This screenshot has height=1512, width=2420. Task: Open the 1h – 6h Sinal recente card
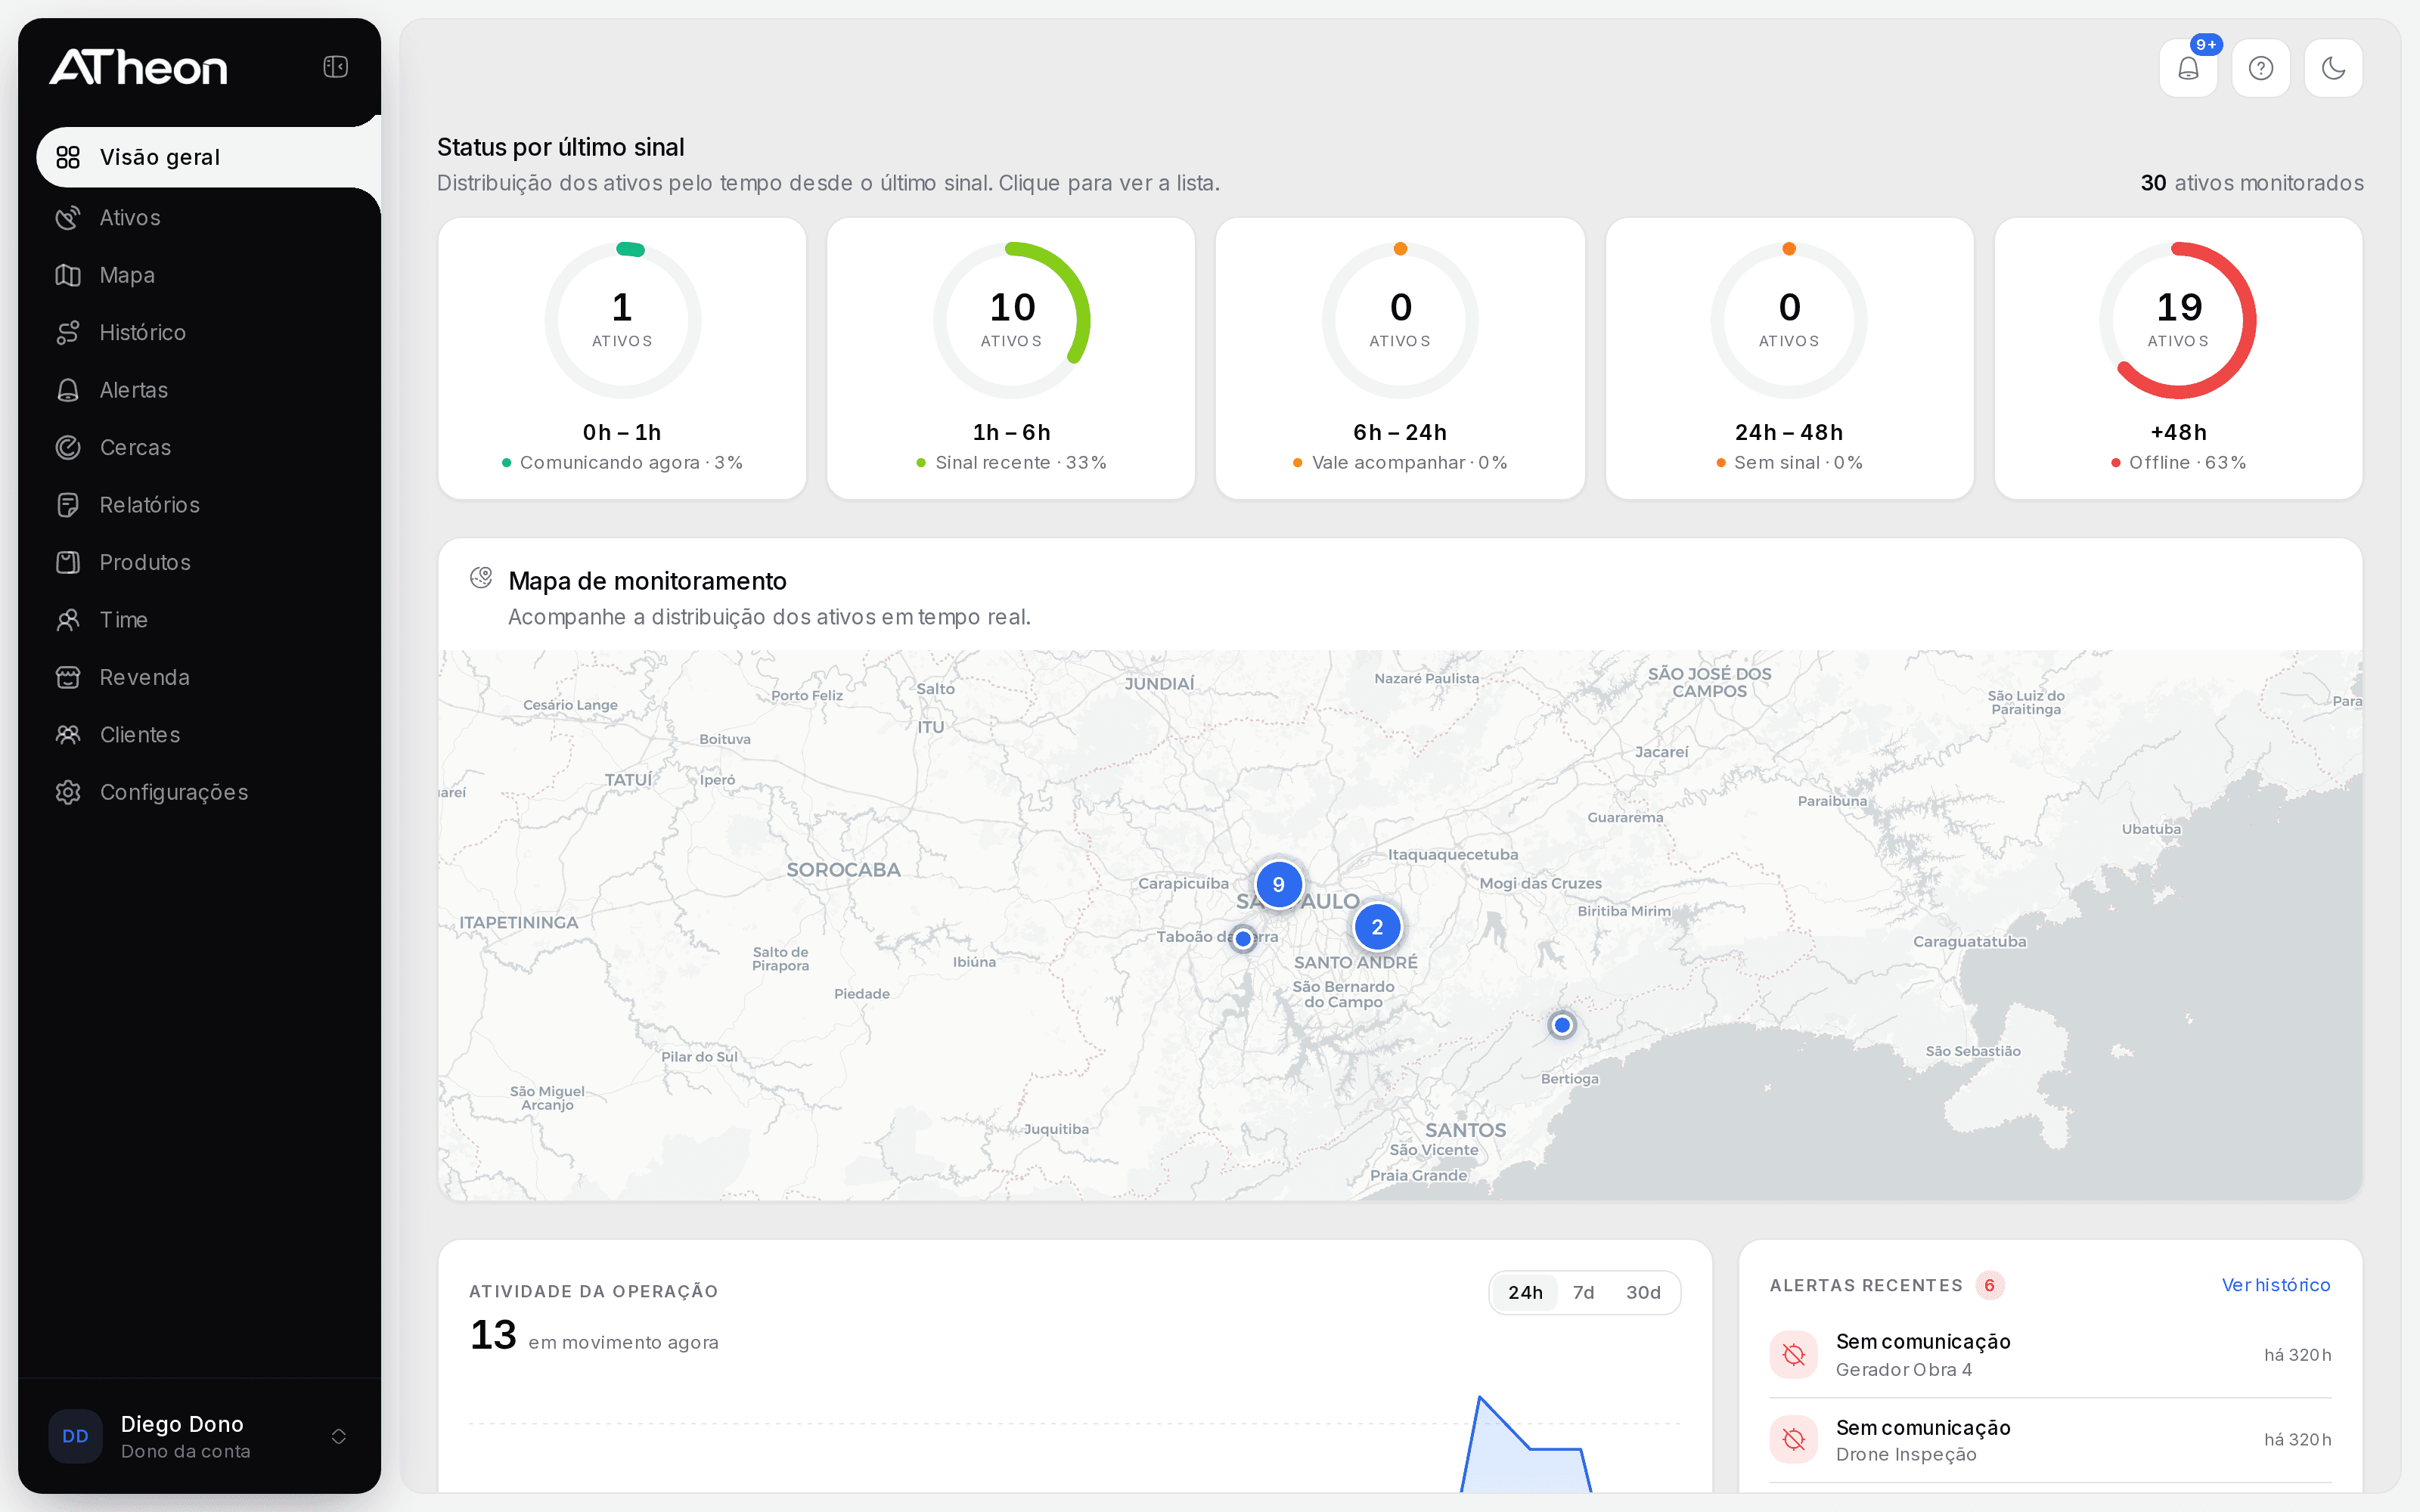point(1011,358)
